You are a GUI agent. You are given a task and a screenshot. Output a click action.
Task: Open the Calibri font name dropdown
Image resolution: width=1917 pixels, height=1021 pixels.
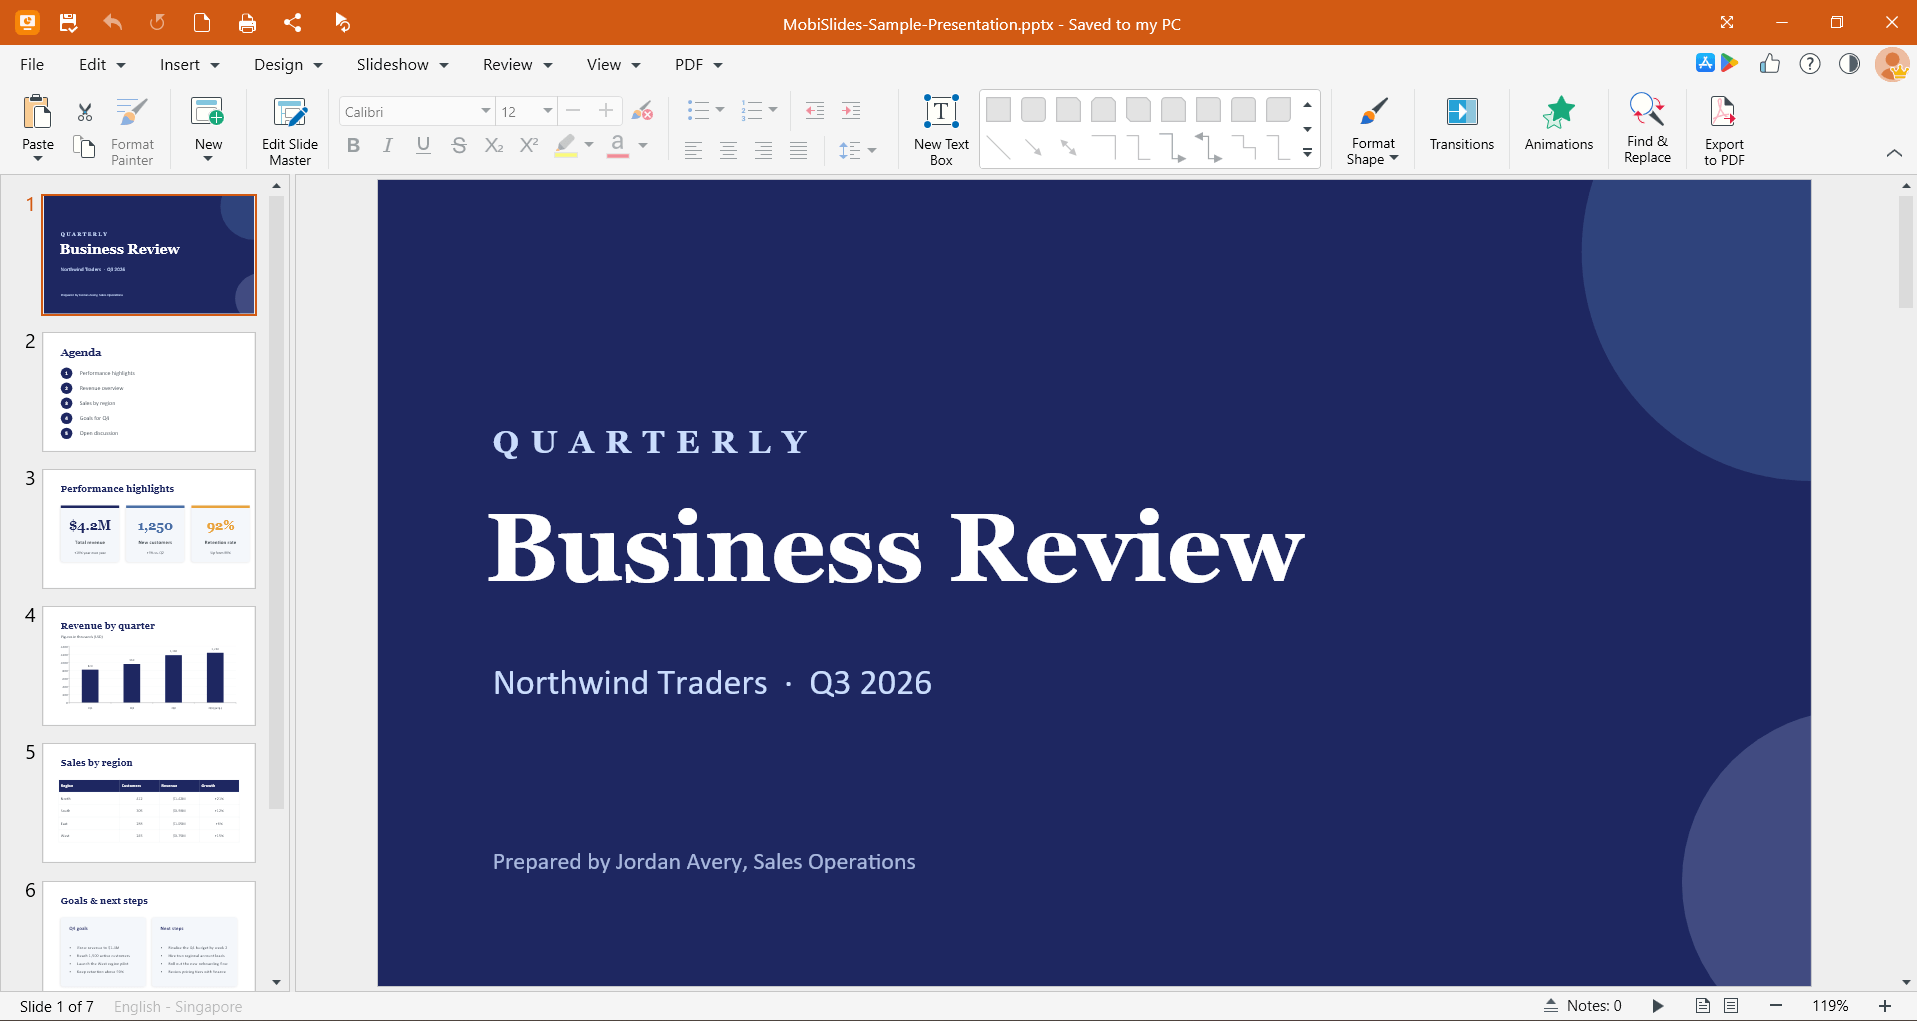pyautogui.click(x=485, y=111)
